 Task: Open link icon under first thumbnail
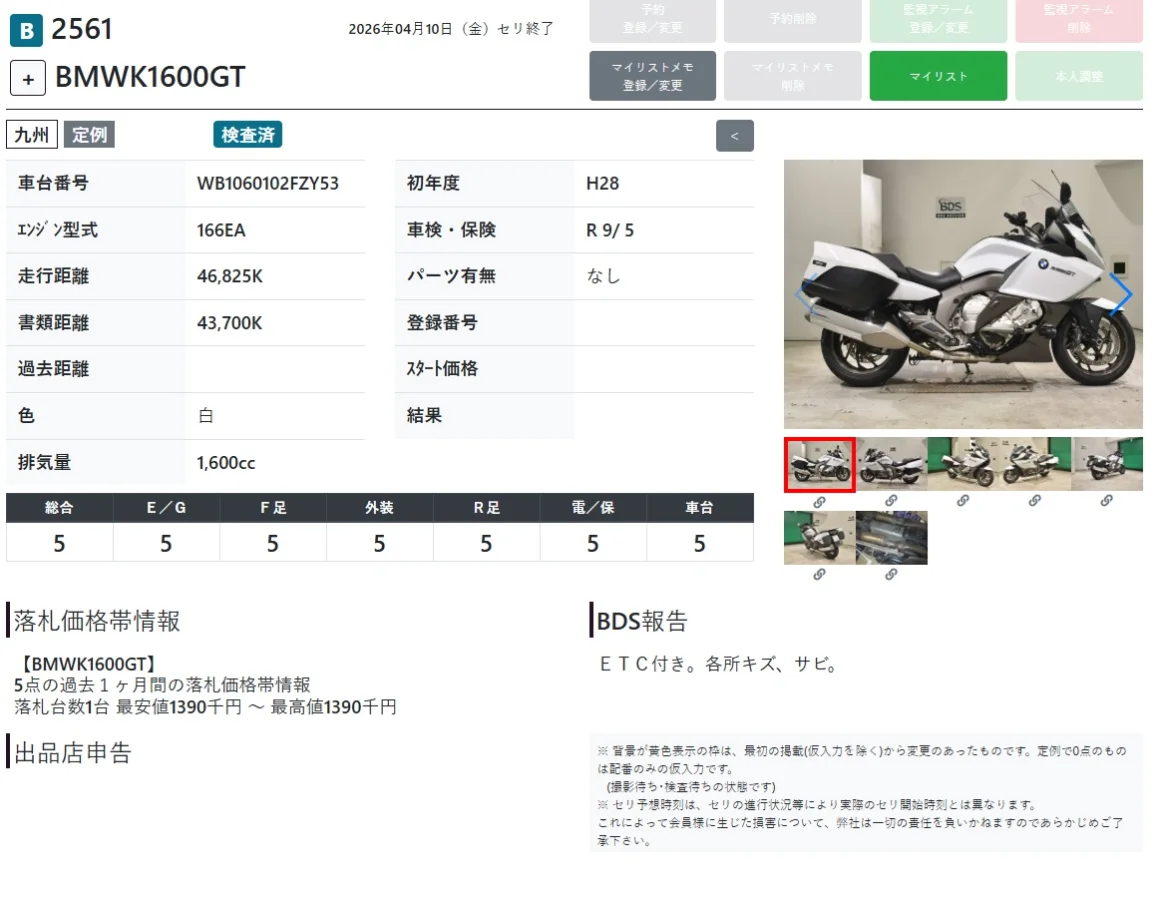819,502
